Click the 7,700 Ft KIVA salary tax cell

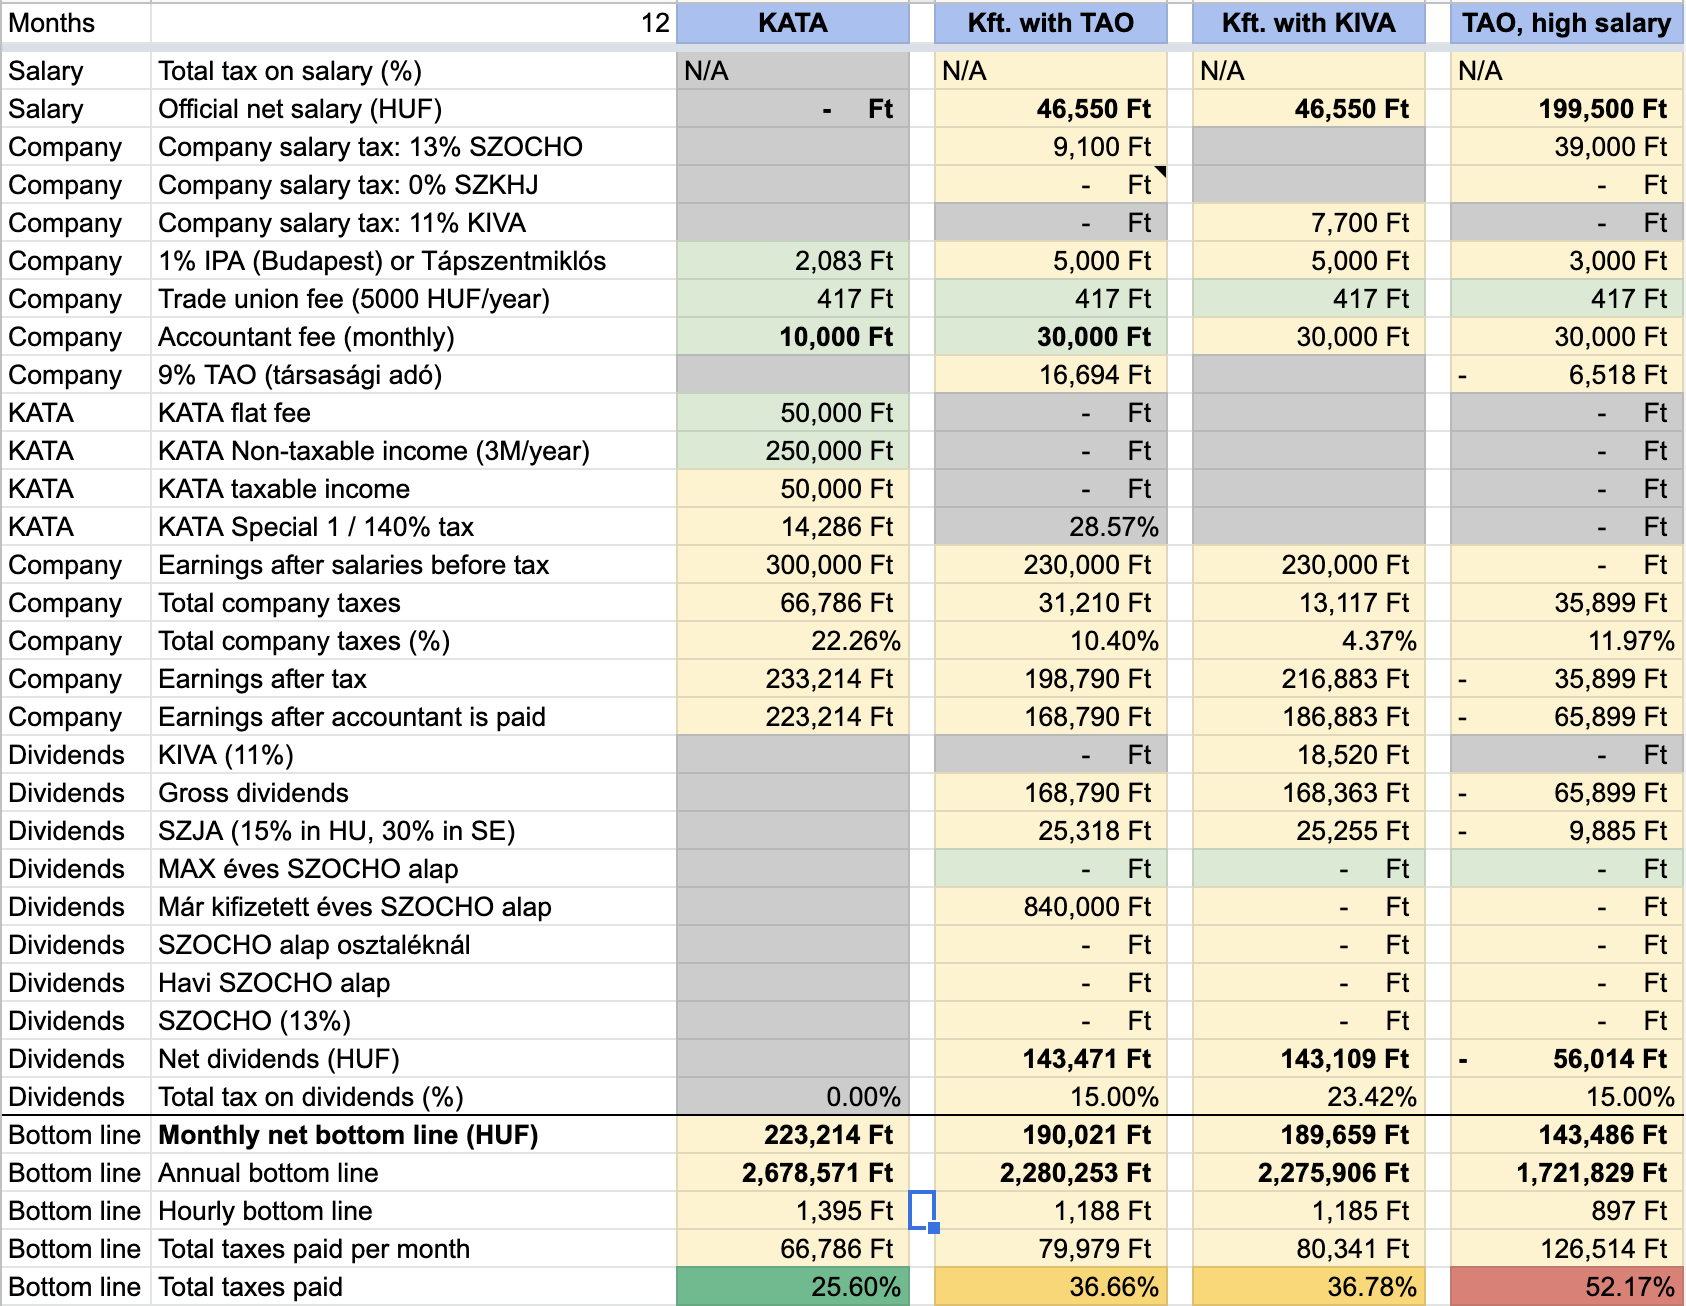pos(1308,223)
